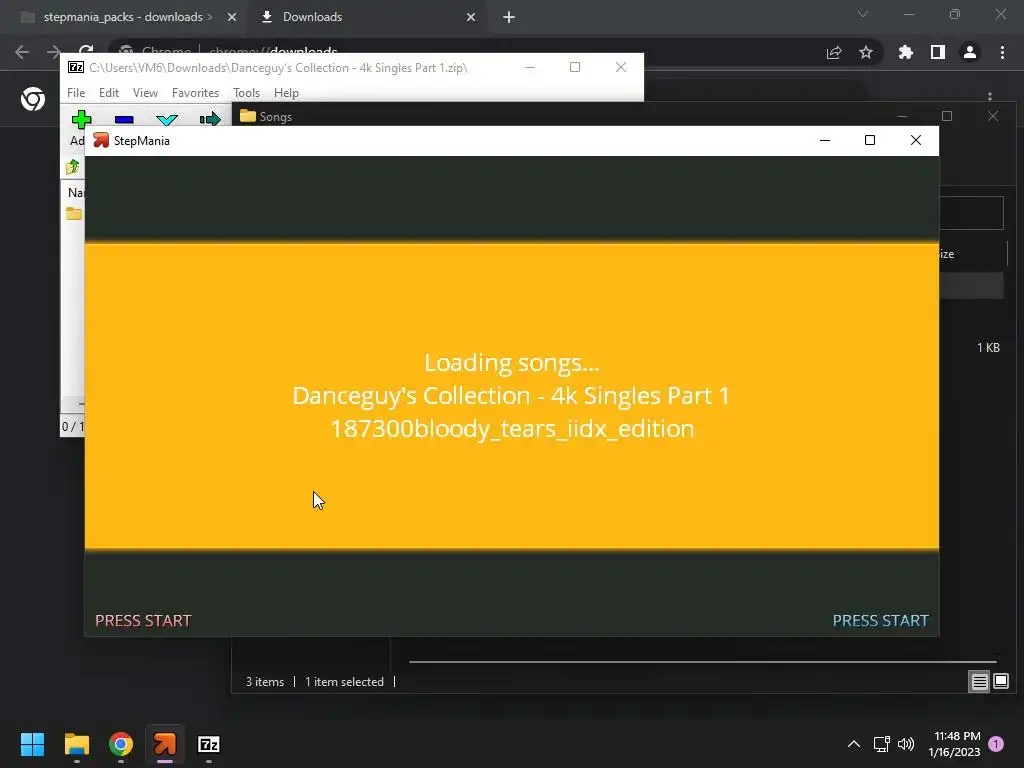
Task: Open downloads page more-actions menu
Action: pos(990,97)
